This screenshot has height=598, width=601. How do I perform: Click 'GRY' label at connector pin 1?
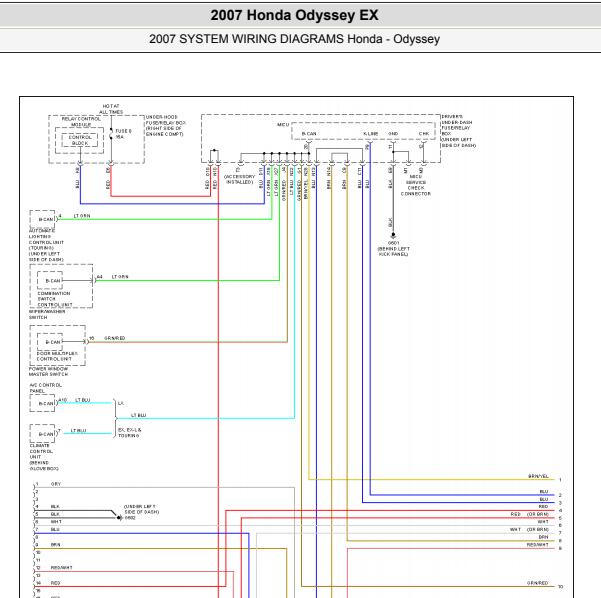[x=56, y=484]
